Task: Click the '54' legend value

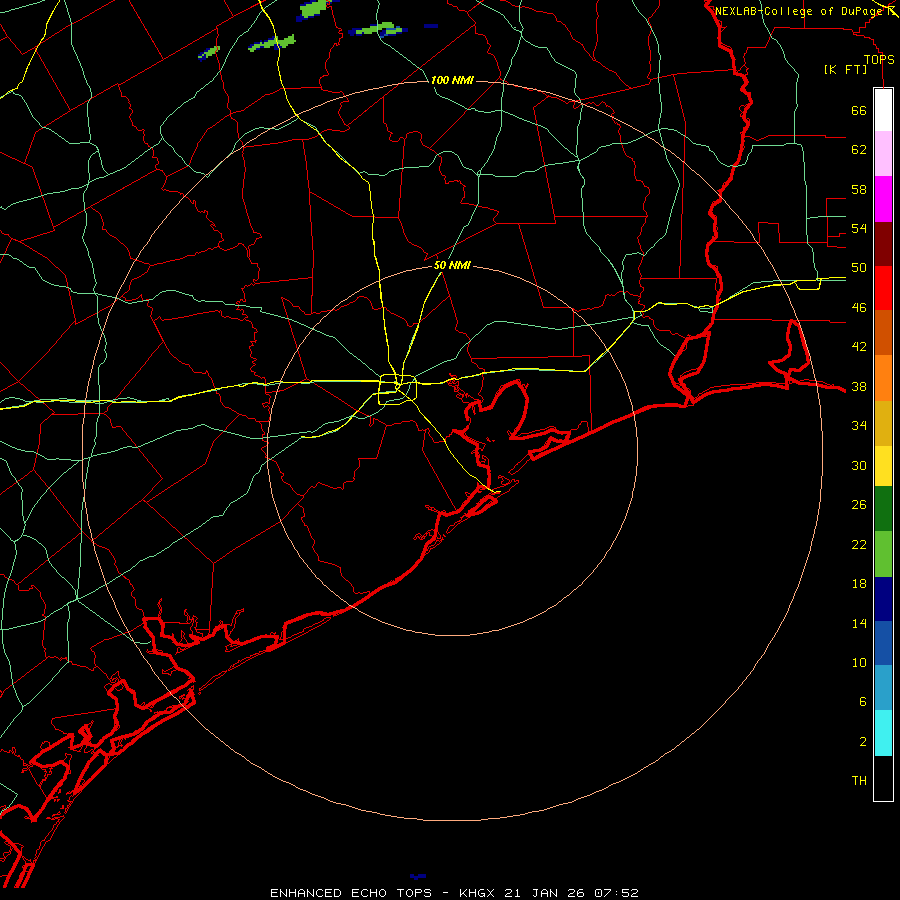Action: click(x=859, y=228)
